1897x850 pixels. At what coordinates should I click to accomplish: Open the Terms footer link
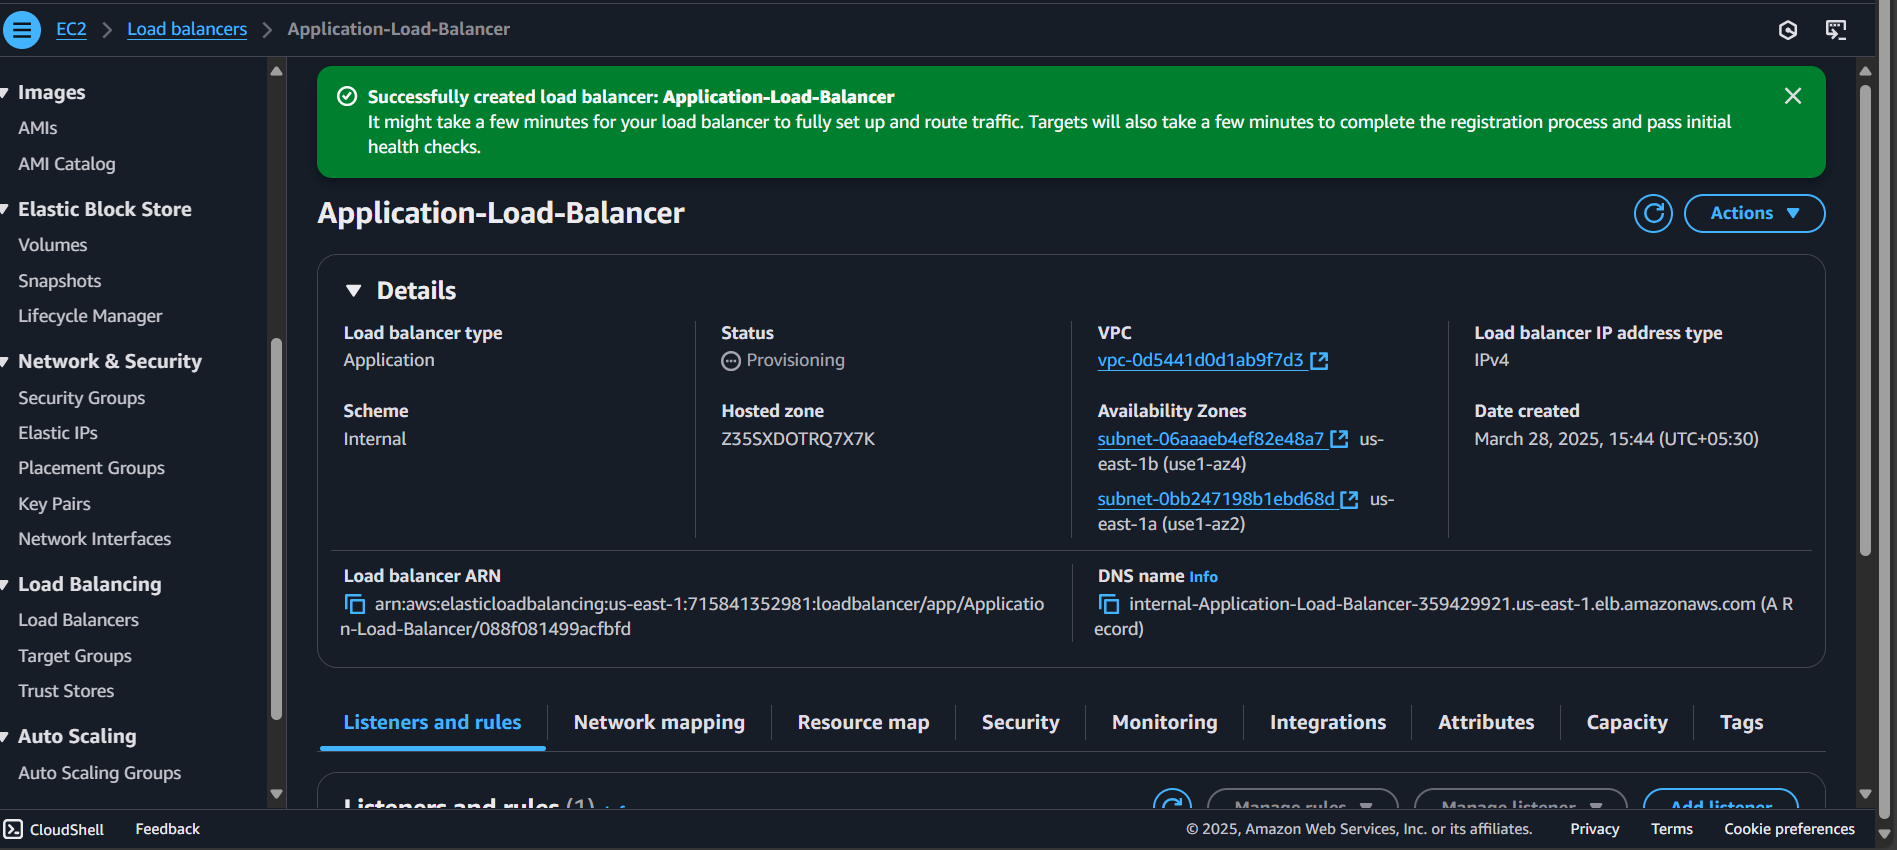(x=1672, y=829)
